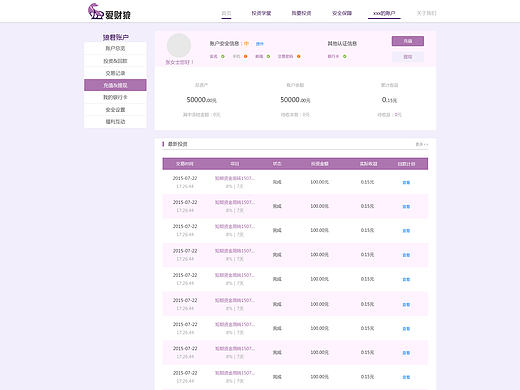520x390 pixels.
Task: Click the 状态 column header
Action: tap(277, 164)
